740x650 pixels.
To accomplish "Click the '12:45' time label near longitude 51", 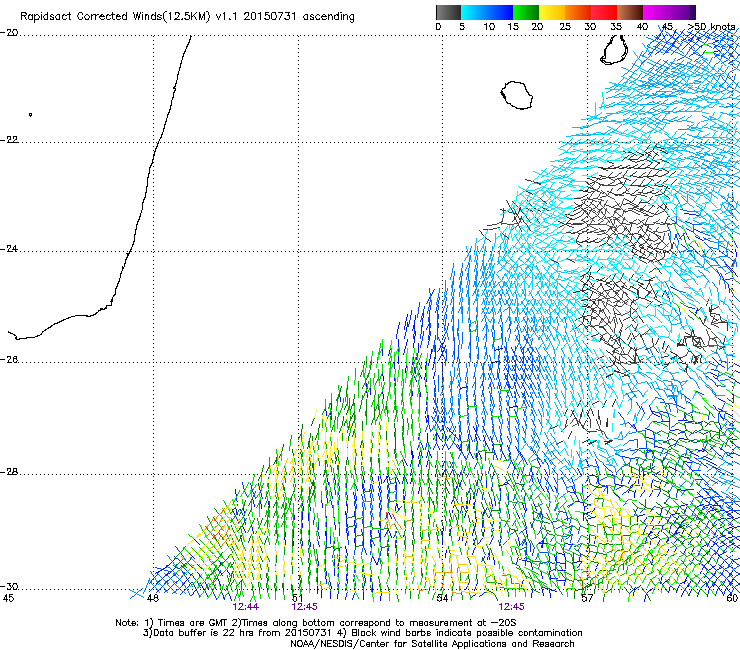I will (304, 607).
